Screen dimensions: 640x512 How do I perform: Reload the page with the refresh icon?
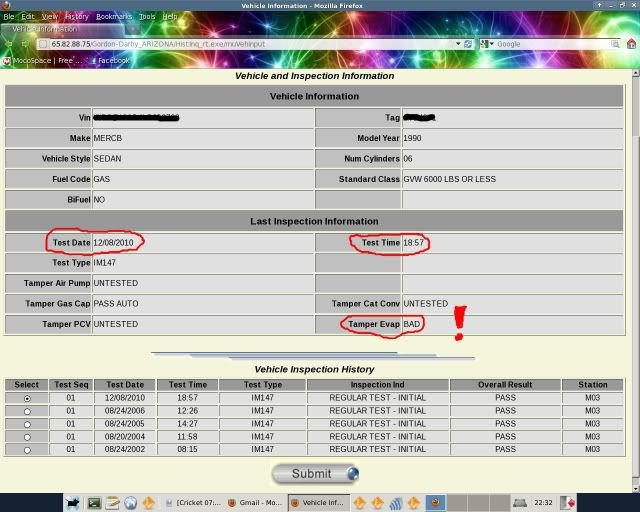pyautogui.click(x=468, y=44)
